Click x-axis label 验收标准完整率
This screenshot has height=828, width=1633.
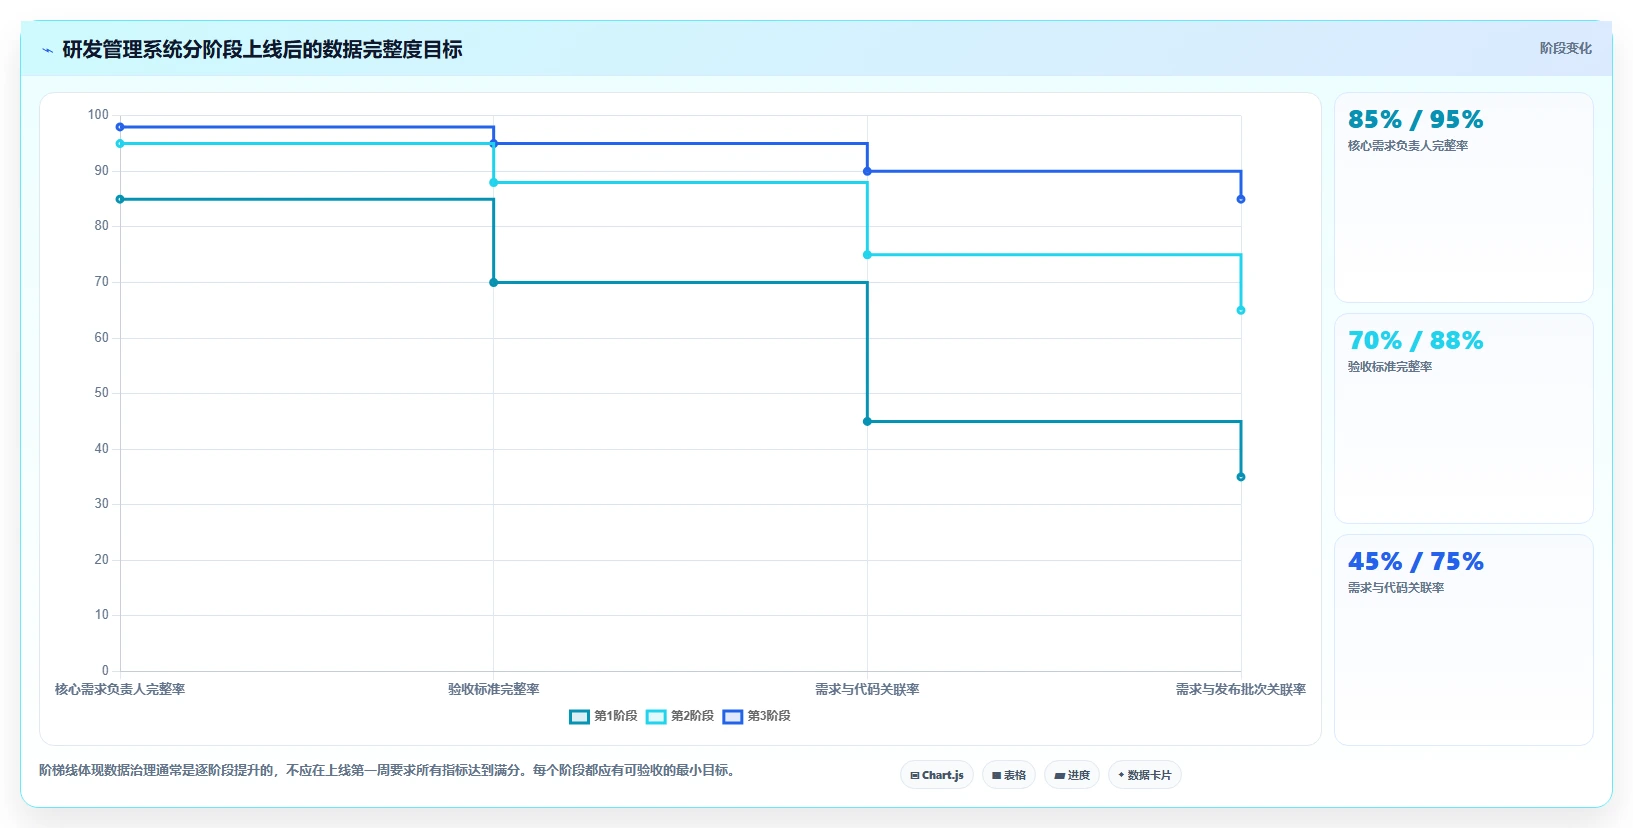point(493,689)
